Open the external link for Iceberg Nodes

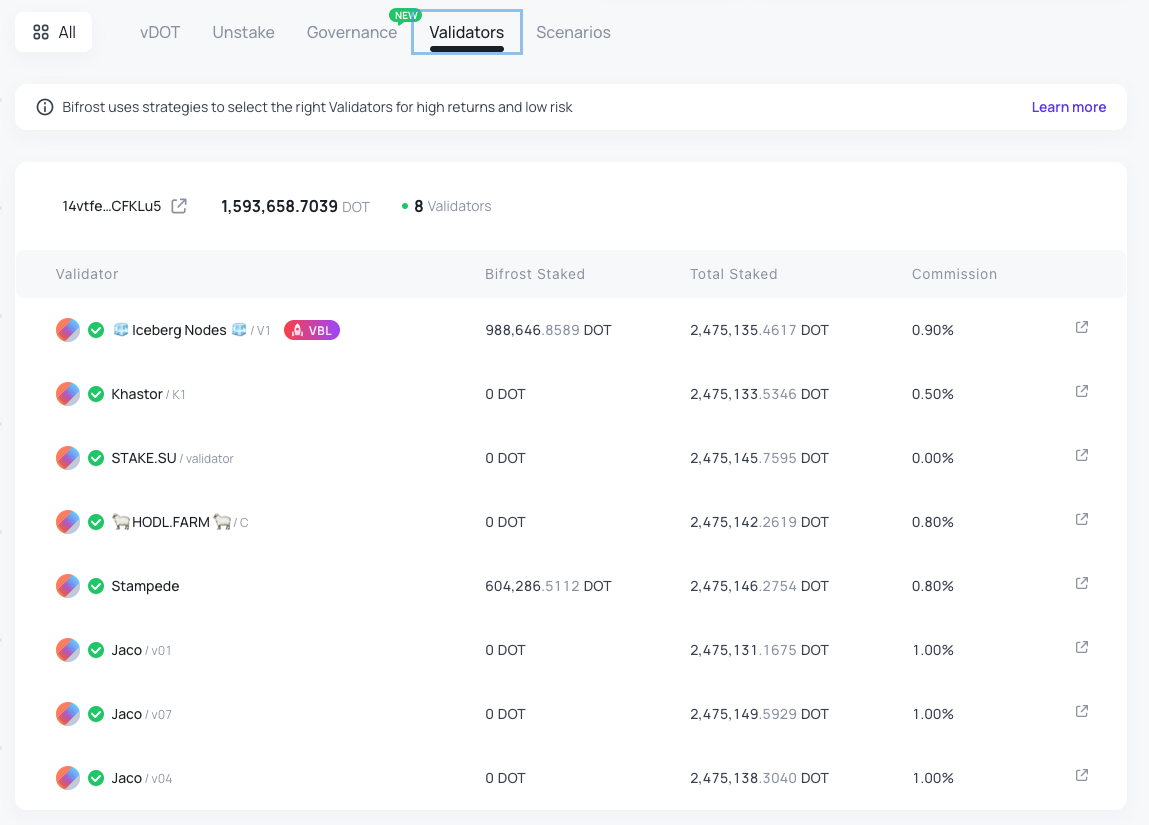[1082, 328]
